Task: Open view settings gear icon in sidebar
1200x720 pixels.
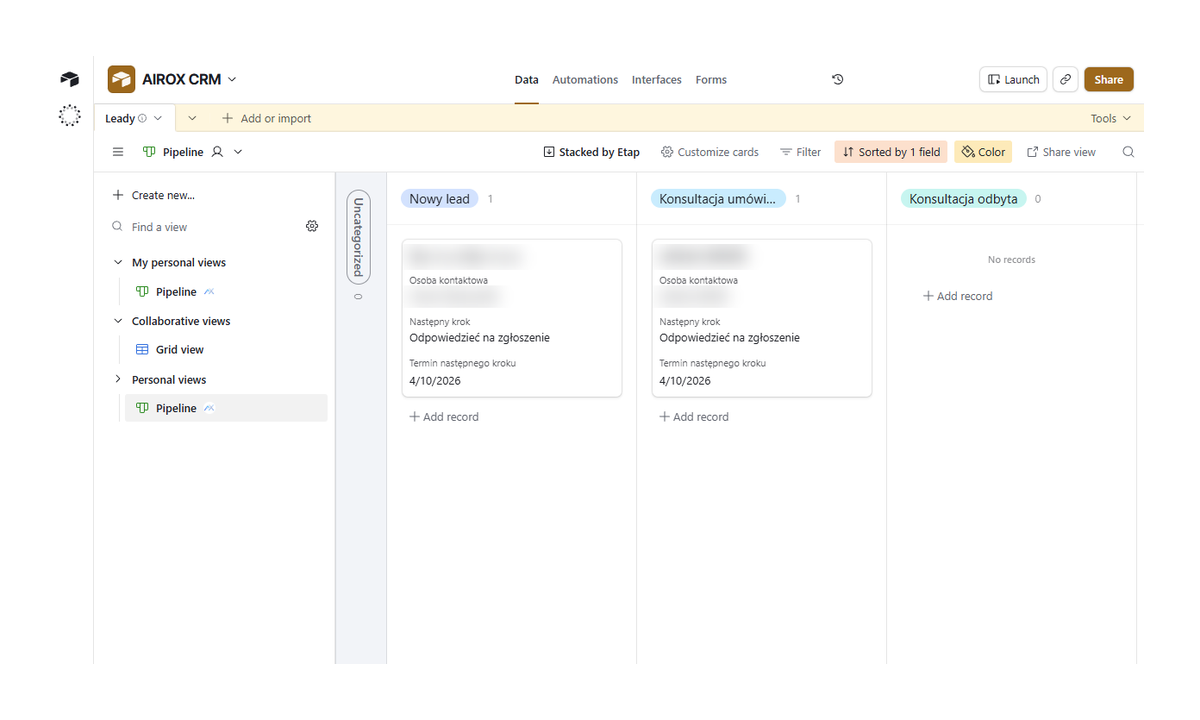Action: 312,227
